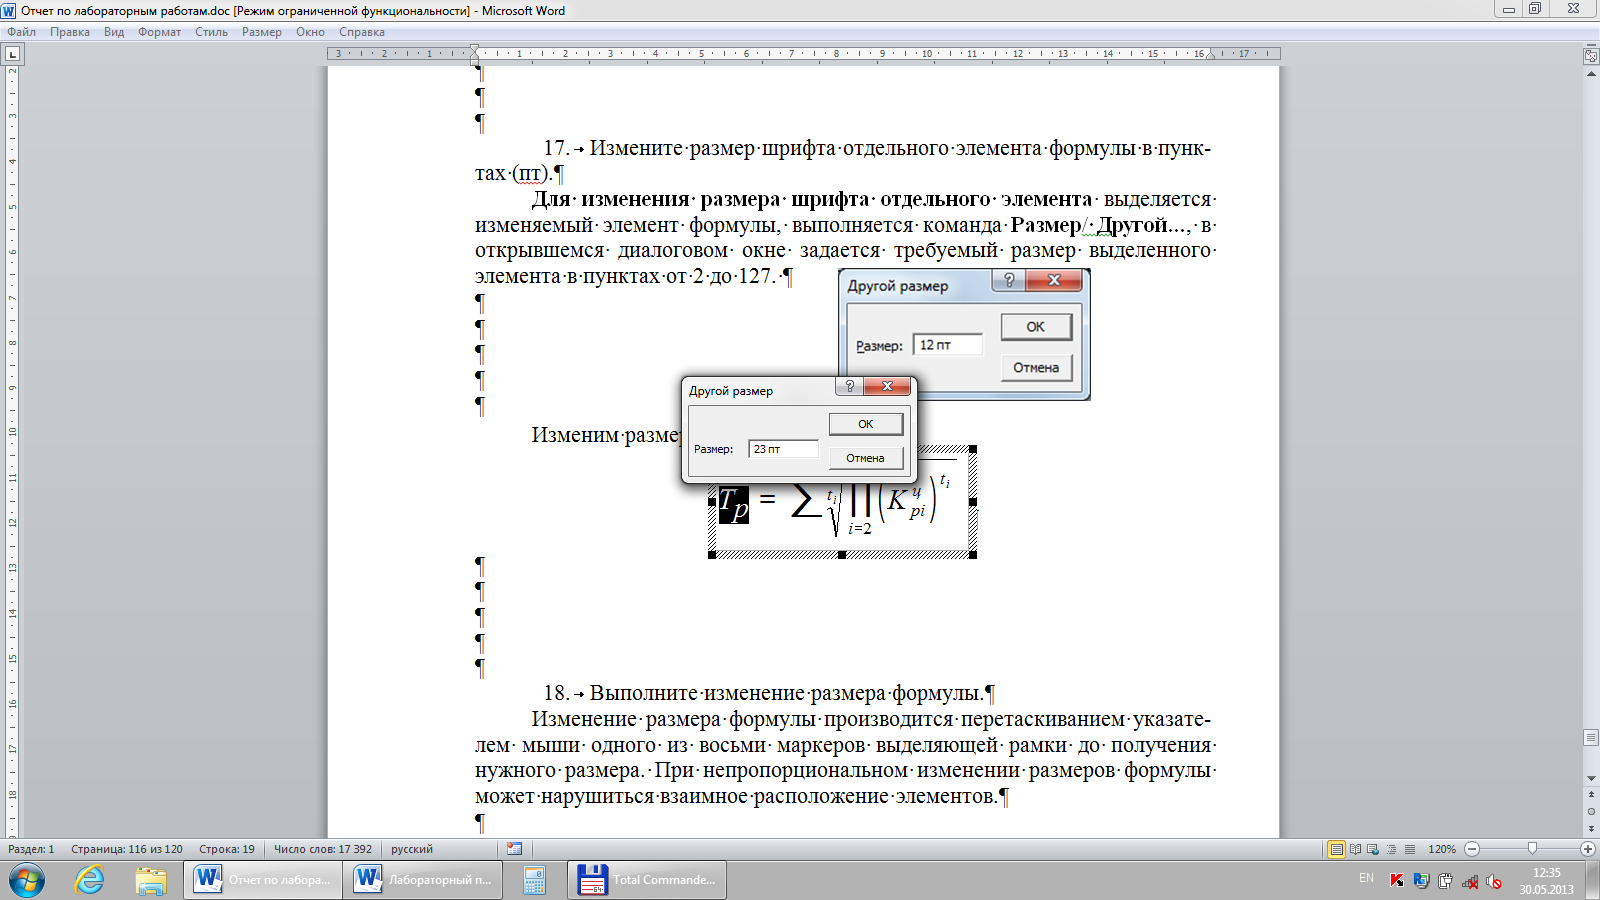Click Раздел: 1 in status bar

pos(31,849)
